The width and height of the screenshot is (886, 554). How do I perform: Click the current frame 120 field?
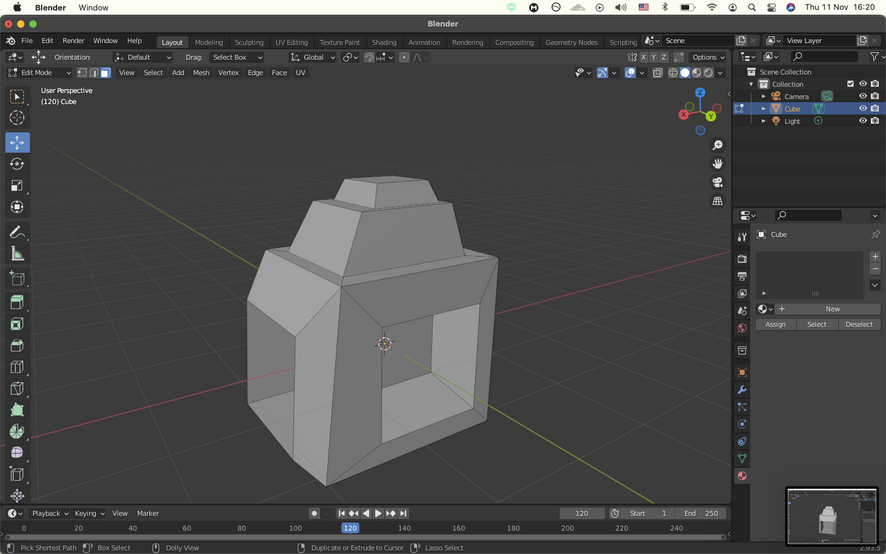pyautogui.click(x=582, y=513)
